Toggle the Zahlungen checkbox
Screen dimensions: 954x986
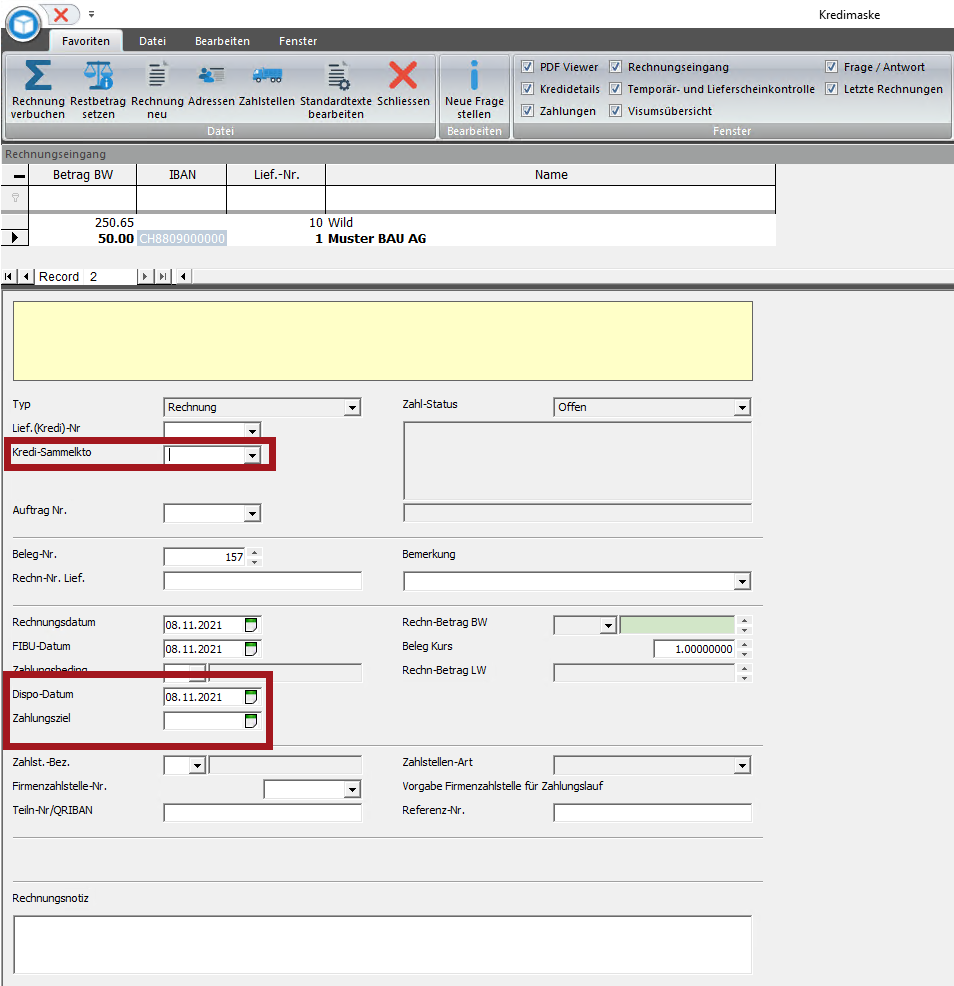(x=528, y=110)
